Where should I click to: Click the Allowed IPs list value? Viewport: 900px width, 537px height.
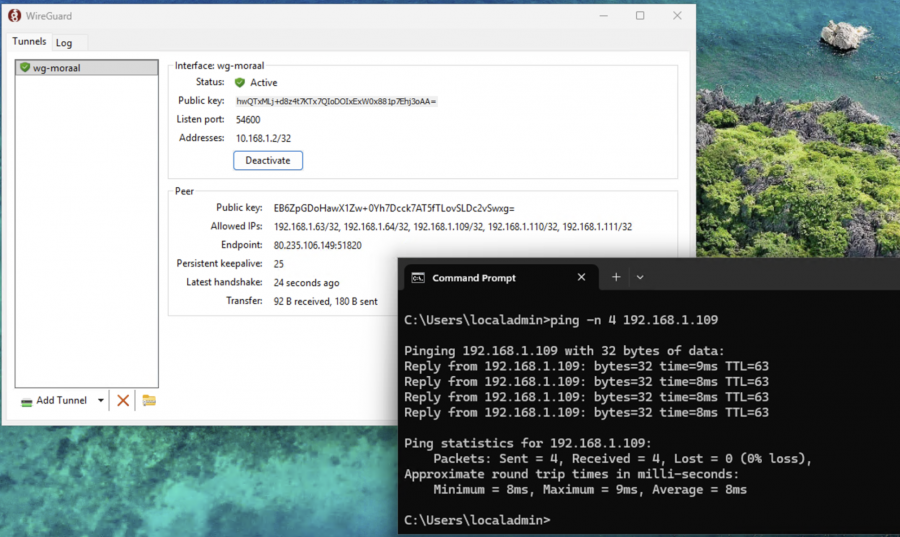tap(453, 227)
